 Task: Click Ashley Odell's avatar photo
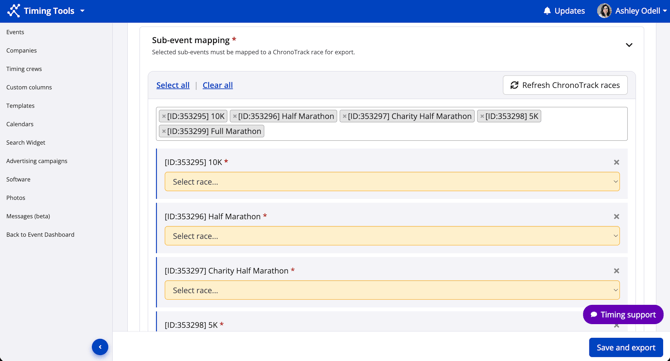click(604, 11)
